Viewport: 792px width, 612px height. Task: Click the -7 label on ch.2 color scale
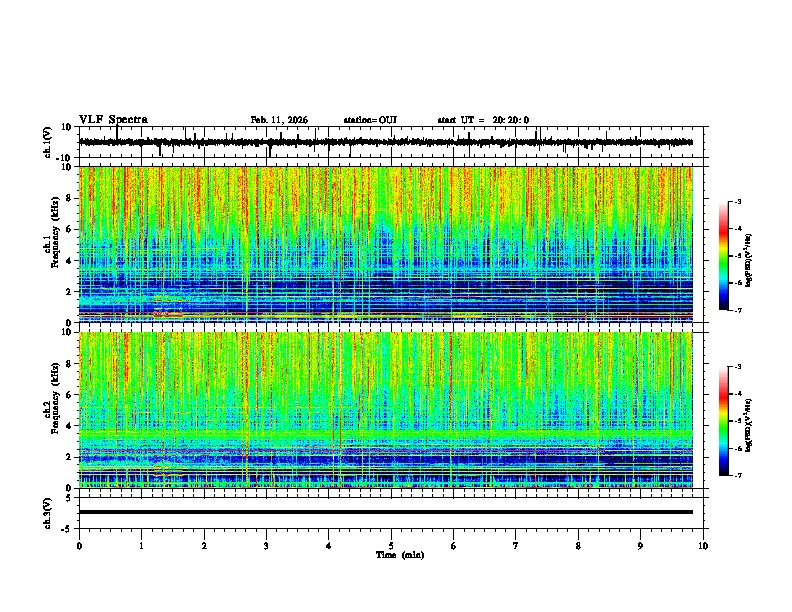point(738,475)
